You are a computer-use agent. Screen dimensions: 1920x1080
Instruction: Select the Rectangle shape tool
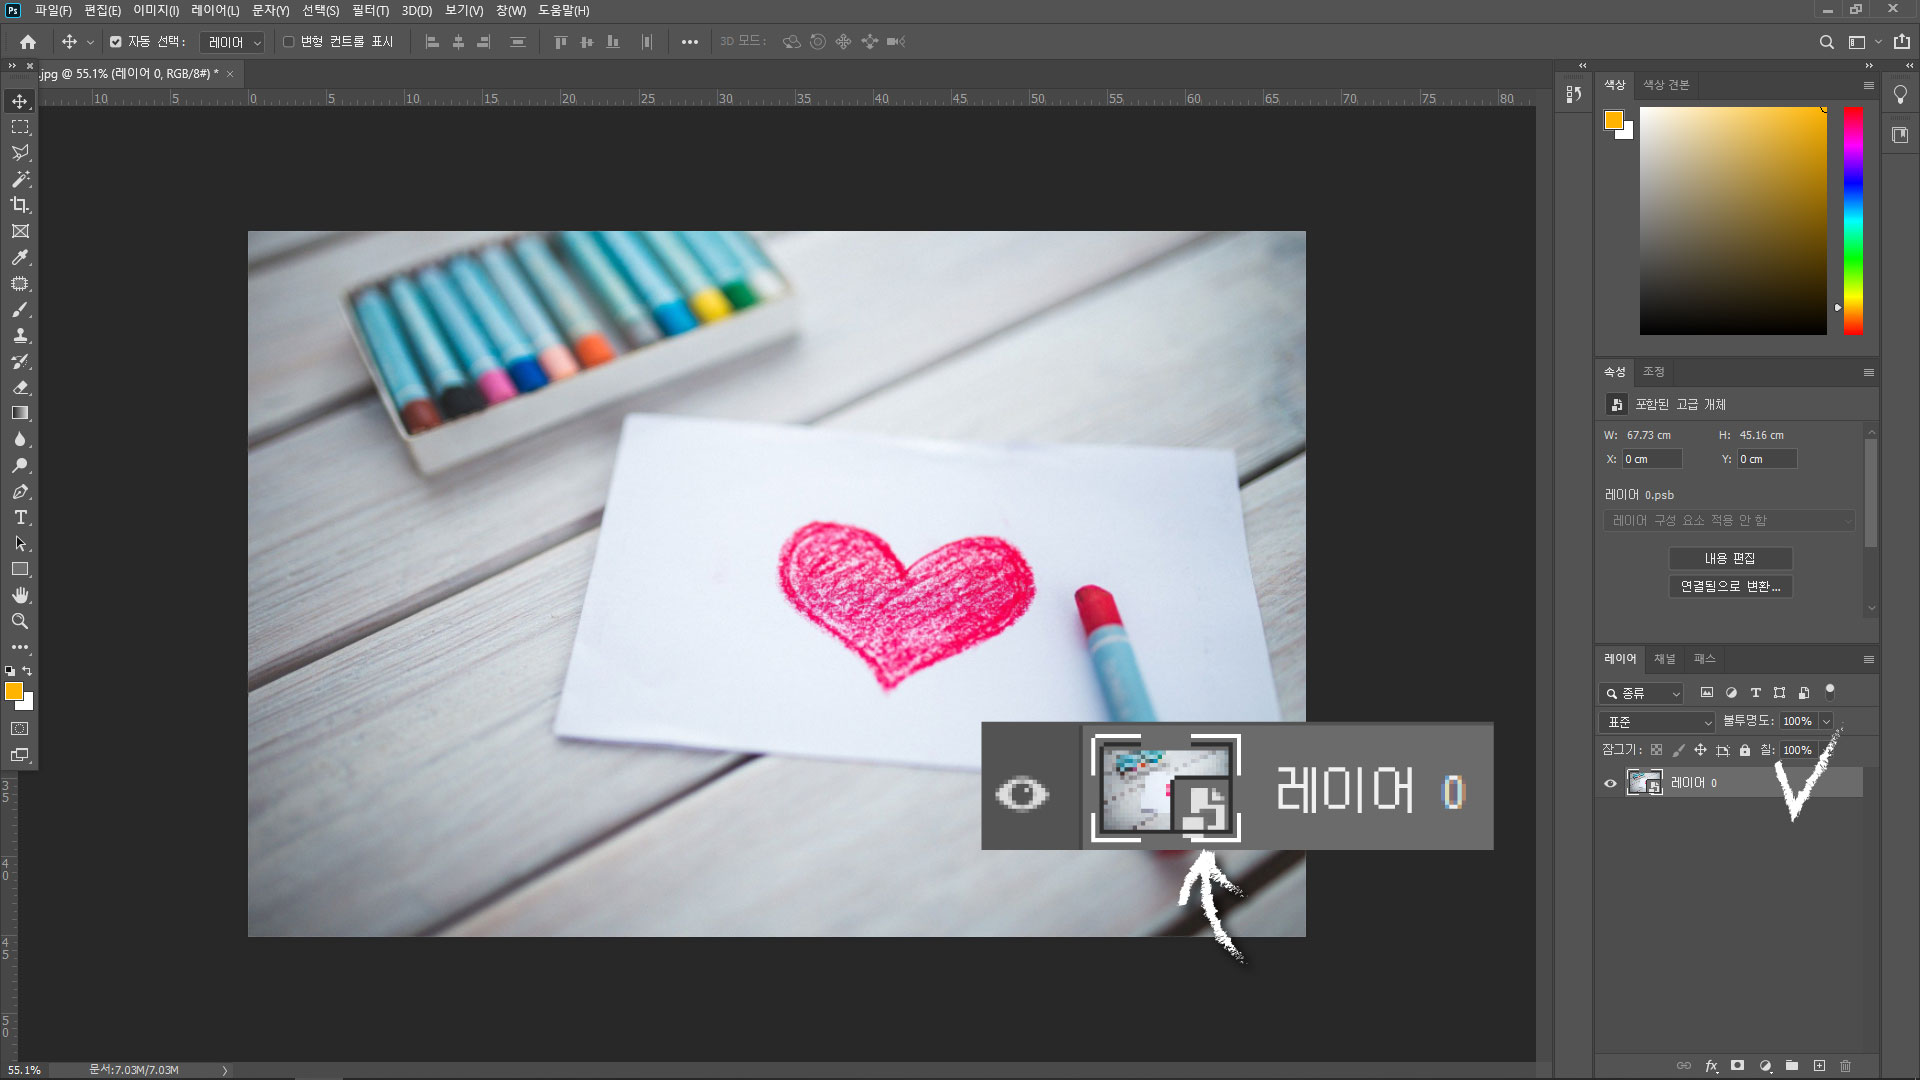[x=20, y=569]
